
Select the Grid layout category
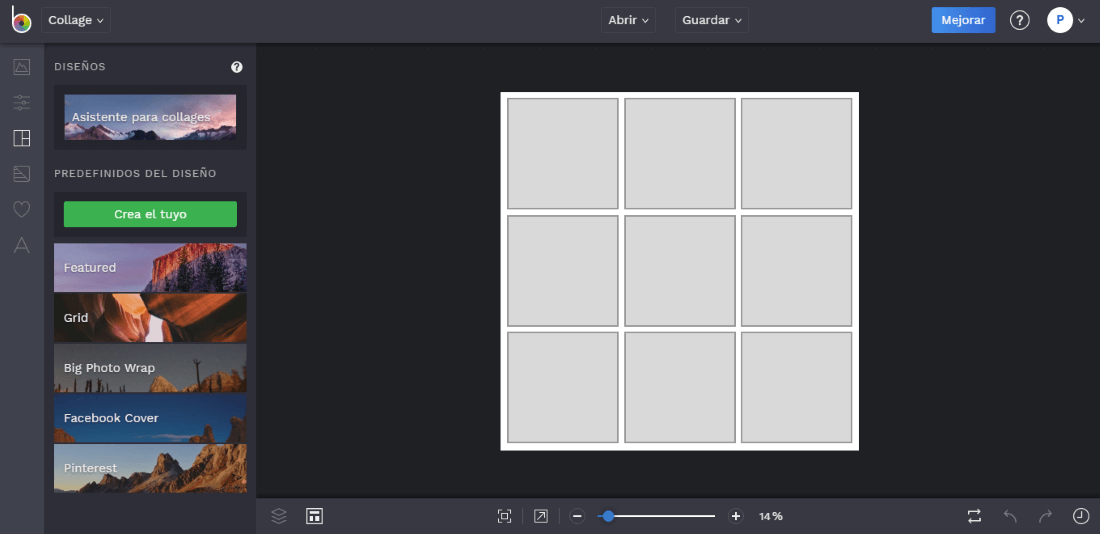point(150,318)
